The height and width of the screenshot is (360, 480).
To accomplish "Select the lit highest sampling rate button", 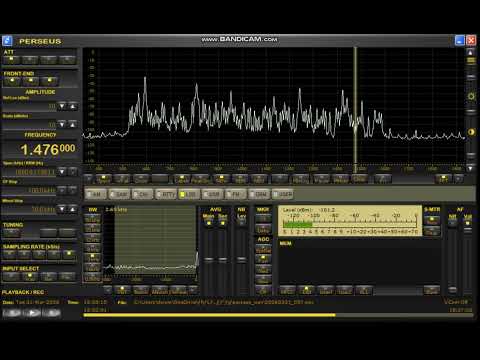I will (x=69, y=254).
